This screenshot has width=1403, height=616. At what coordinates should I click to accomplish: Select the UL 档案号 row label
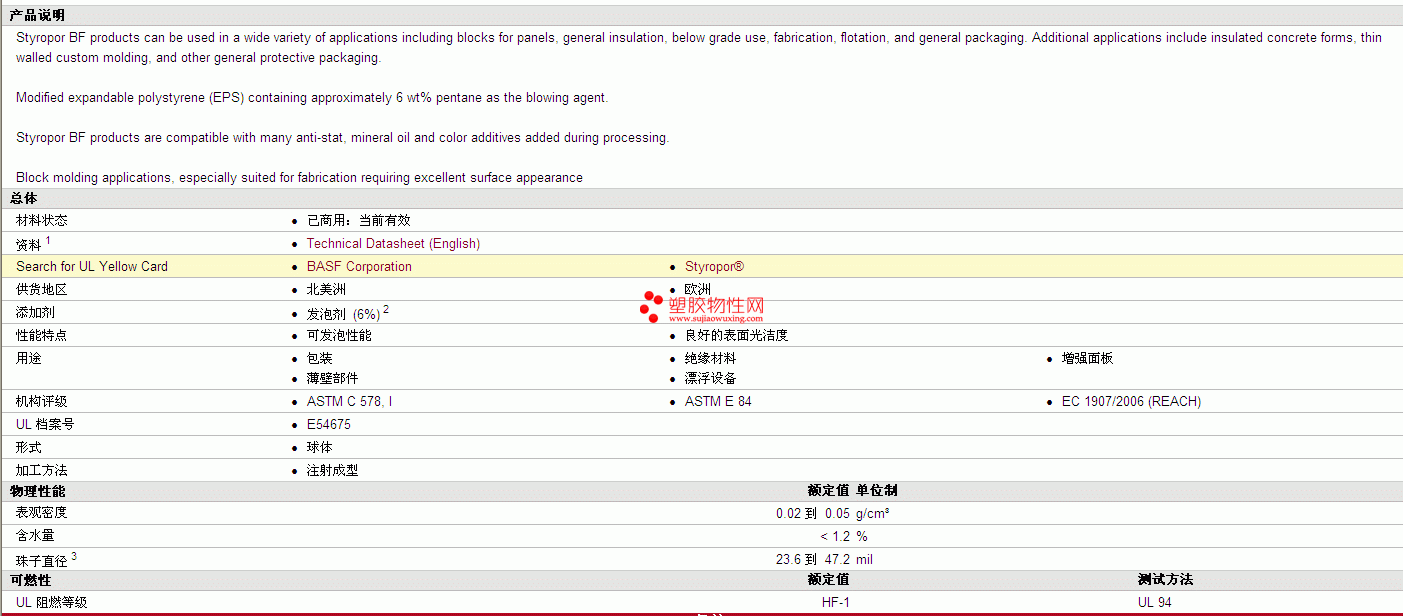pyautogui.click(x=45, y=424)
